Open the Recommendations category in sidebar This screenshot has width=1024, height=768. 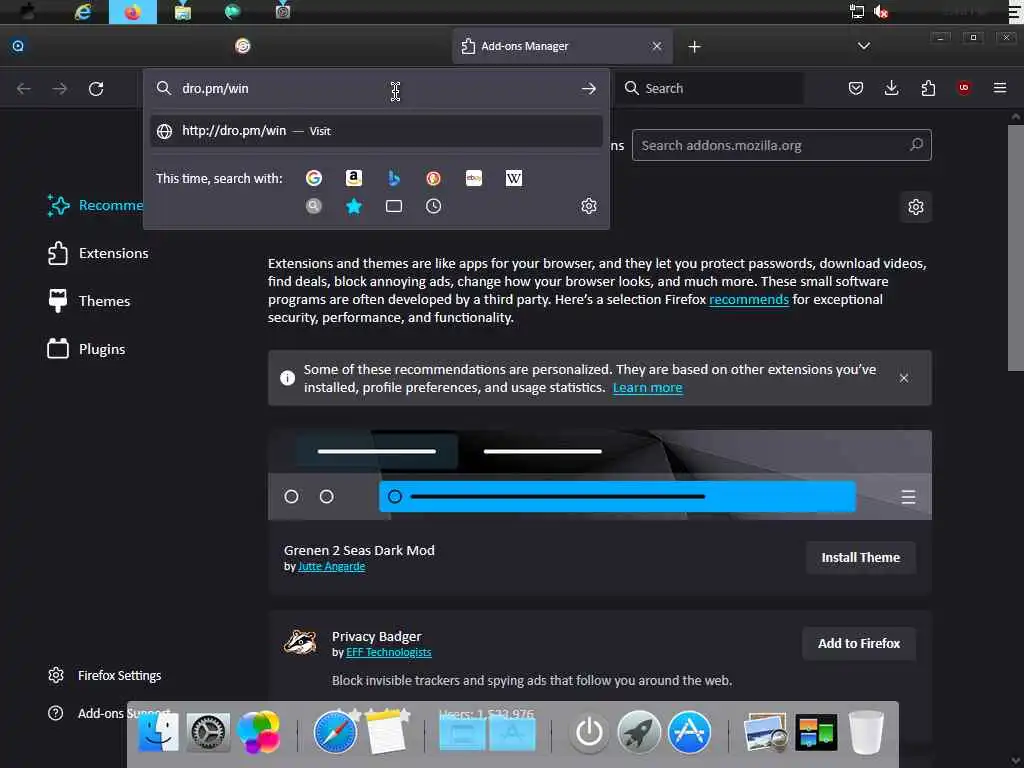point(94,205)
